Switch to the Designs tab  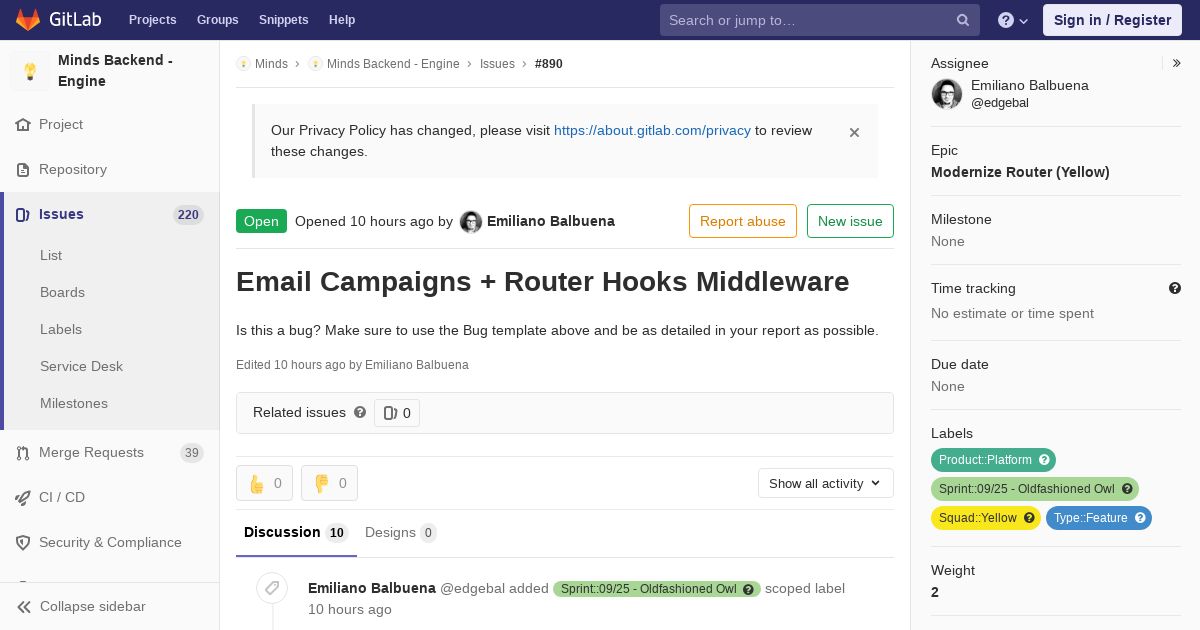pyautogui.click(x=400, y=533)
